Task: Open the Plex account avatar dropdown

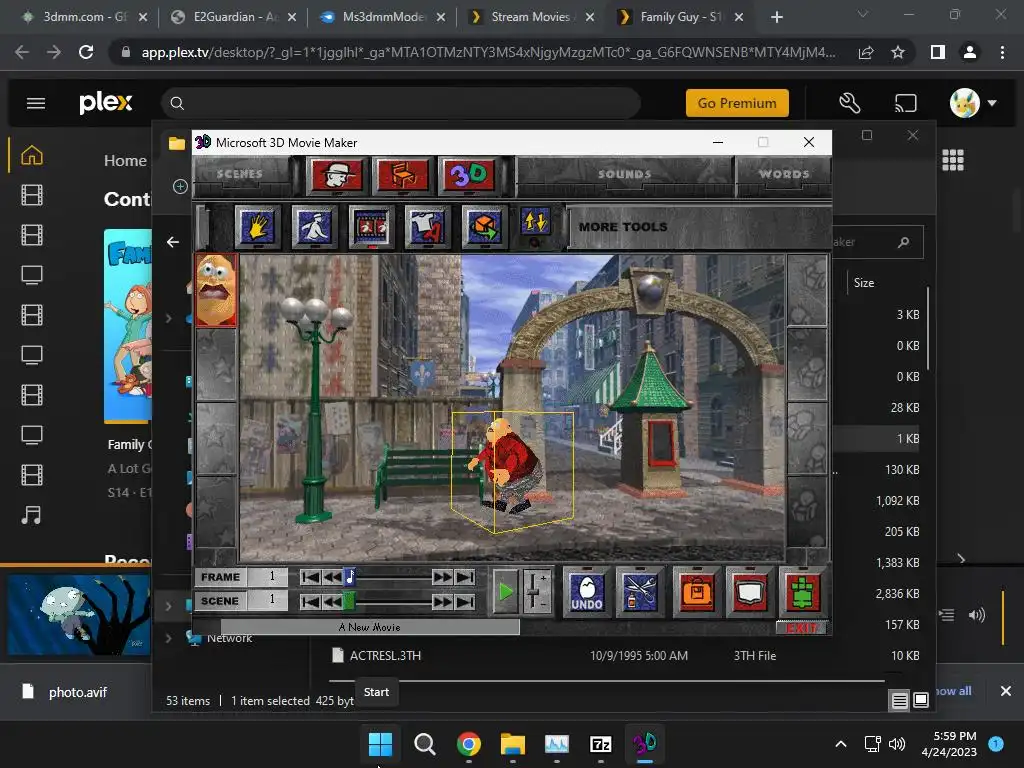Action: [972, 103]
